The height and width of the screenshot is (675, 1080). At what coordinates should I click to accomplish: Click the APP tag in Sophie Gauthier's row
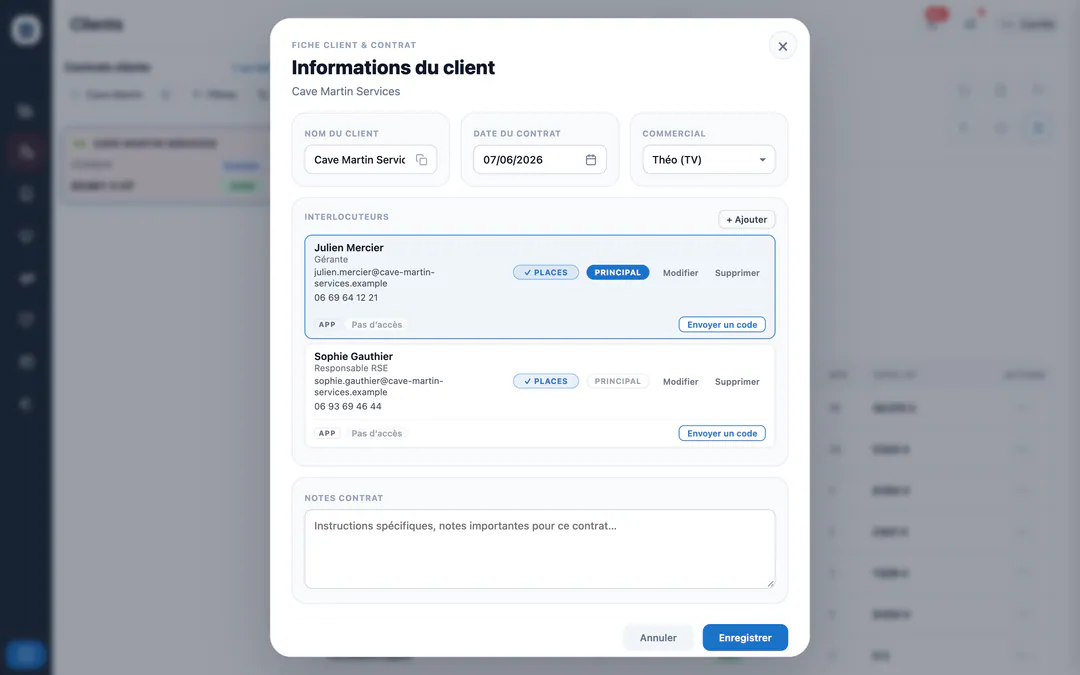[327, 433]
